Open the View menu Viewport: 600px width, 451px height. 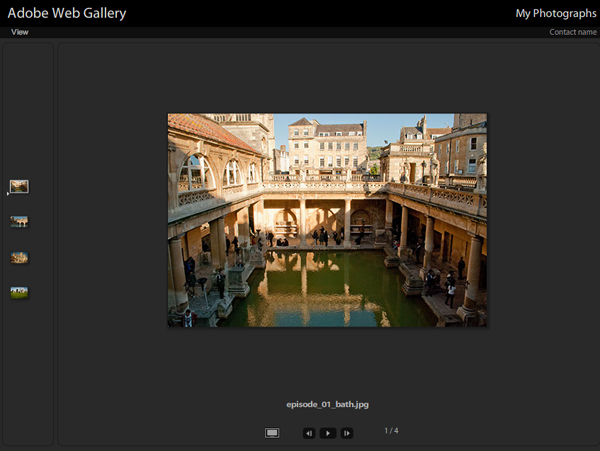(x=20, y=32)
